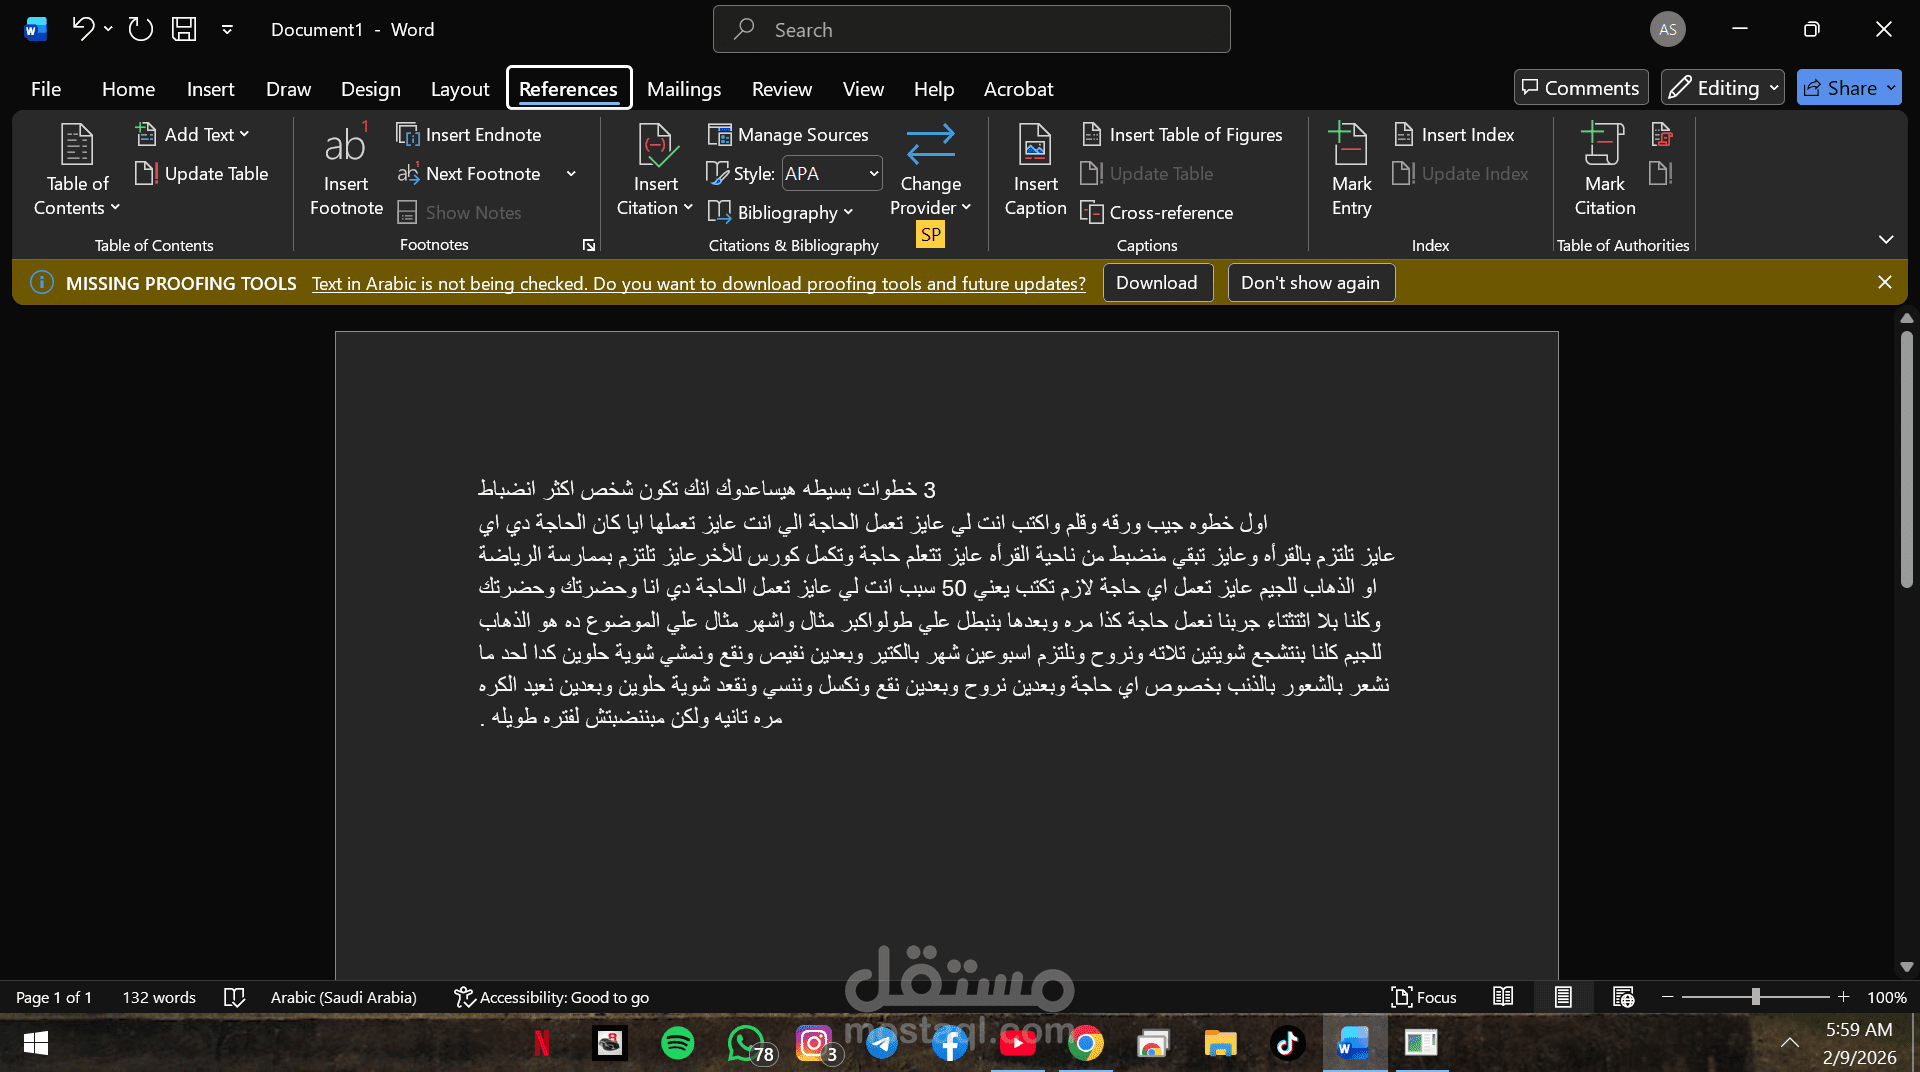1920x1072 pixels.
Task: Expand the Share button arrow
Action: [1891, 87]
